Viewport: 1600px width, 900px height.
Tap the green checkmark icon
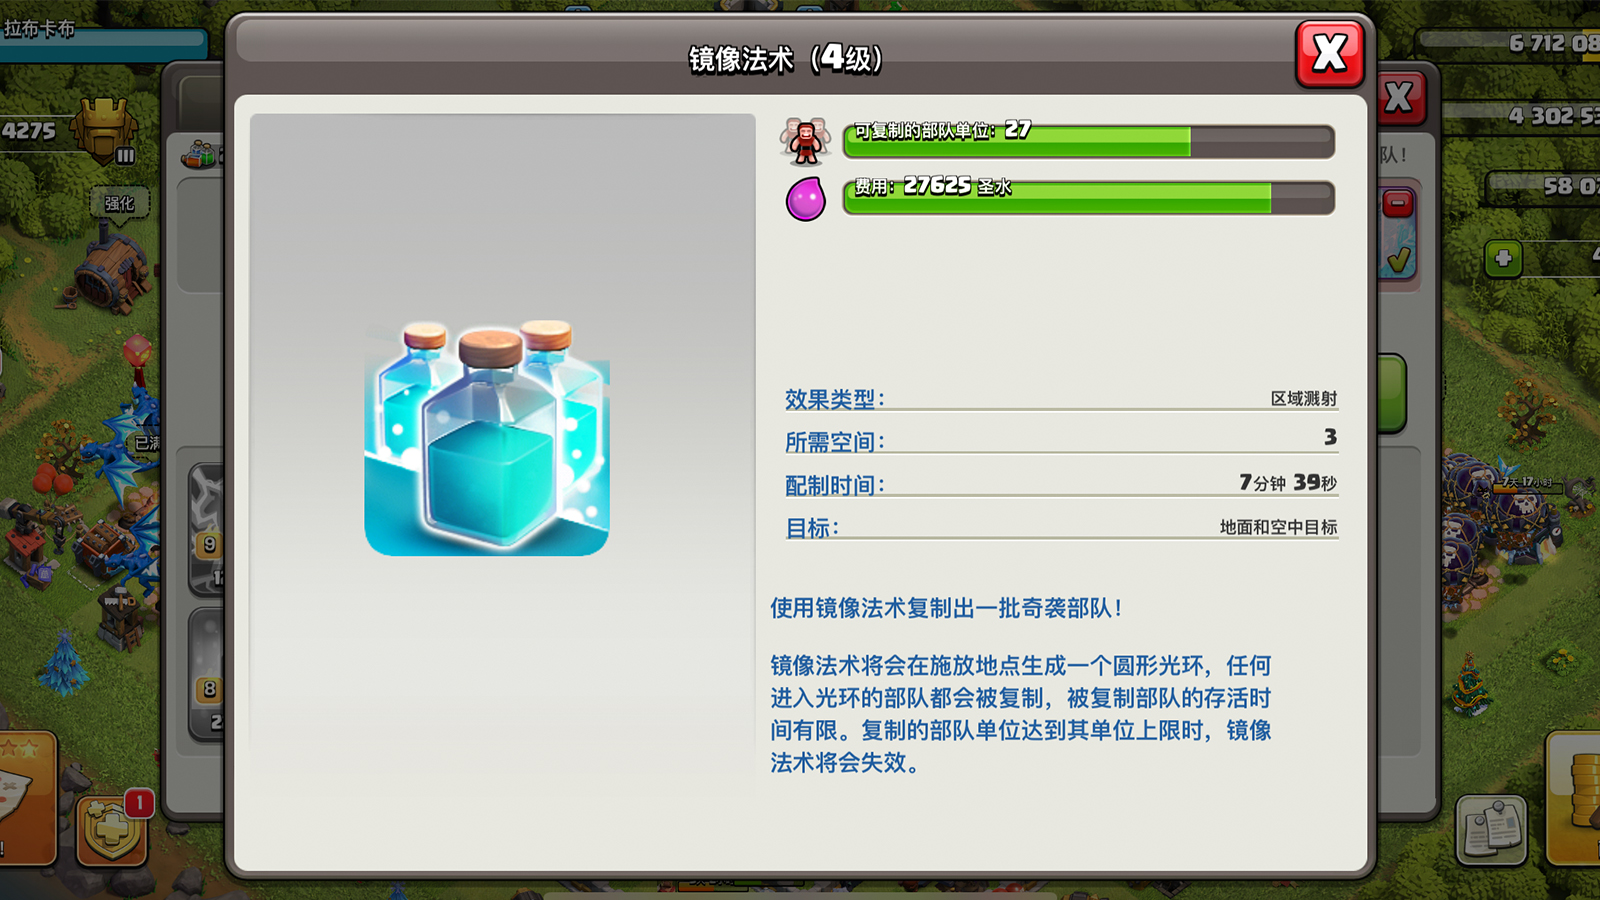[x=1399, y=261]
